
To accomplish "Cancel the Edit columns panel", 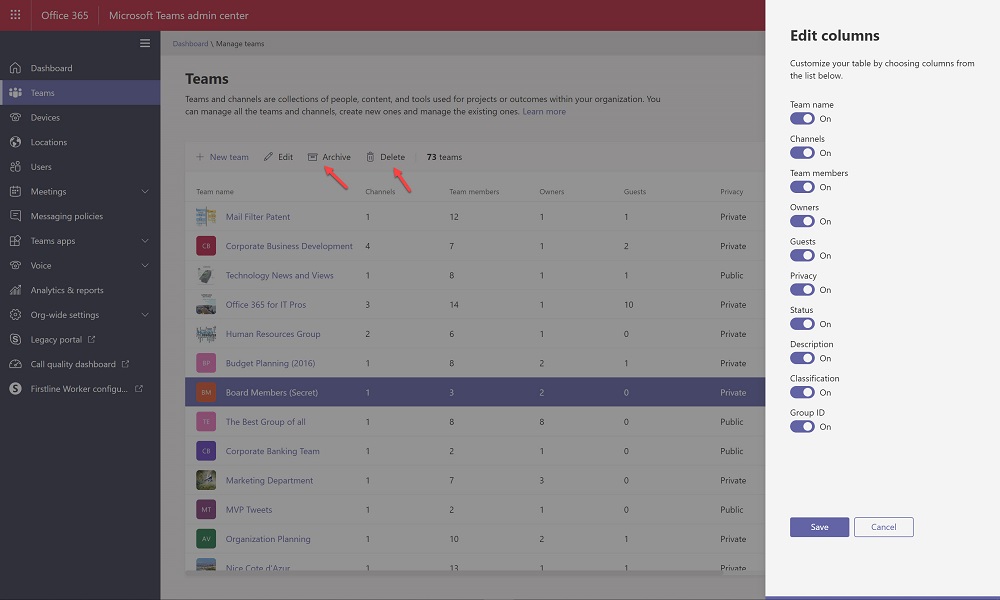I will coord(883,527).
